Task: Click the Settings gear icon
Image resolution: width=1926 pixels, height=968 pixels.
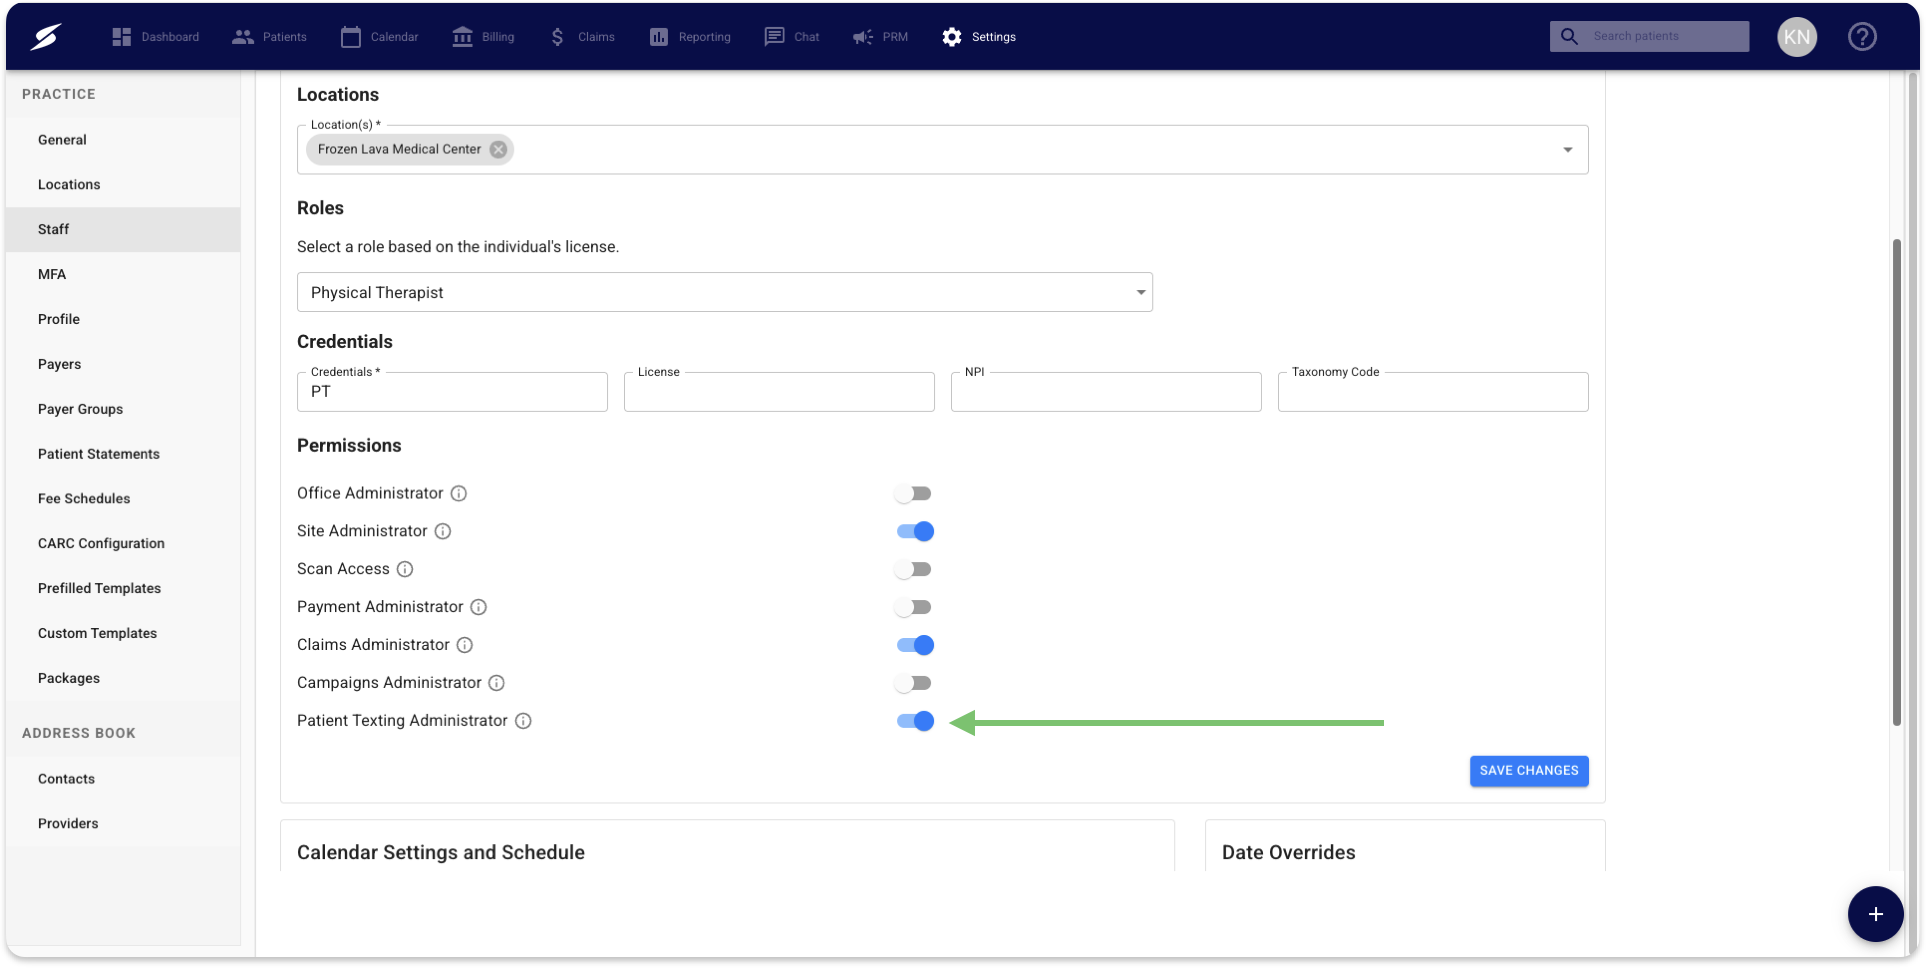Action: tap(952, 37)
